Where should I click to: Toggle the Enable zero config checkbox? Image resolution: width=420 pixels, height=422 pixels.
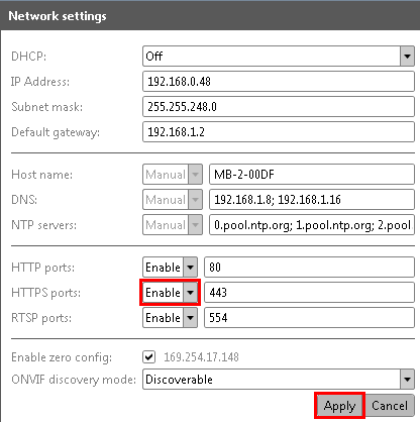[149, 357]
